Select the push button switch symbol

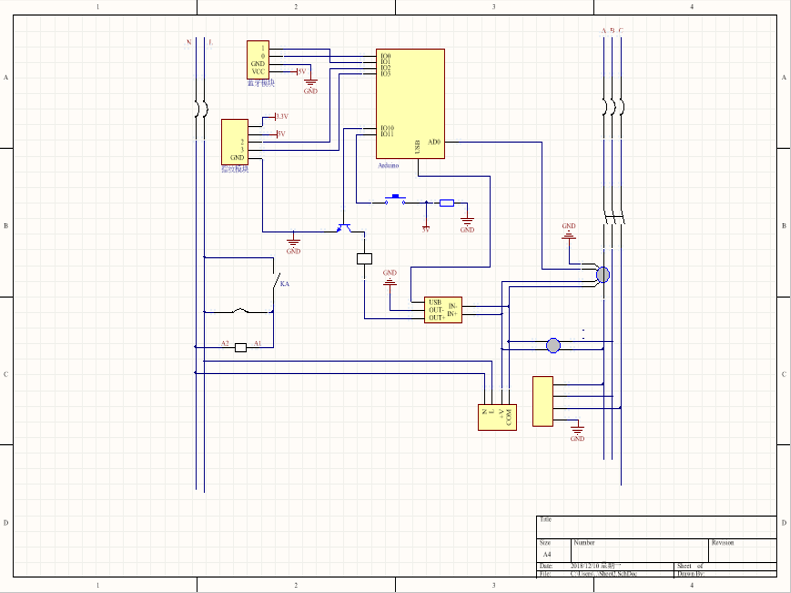click(x=396, y=200)
